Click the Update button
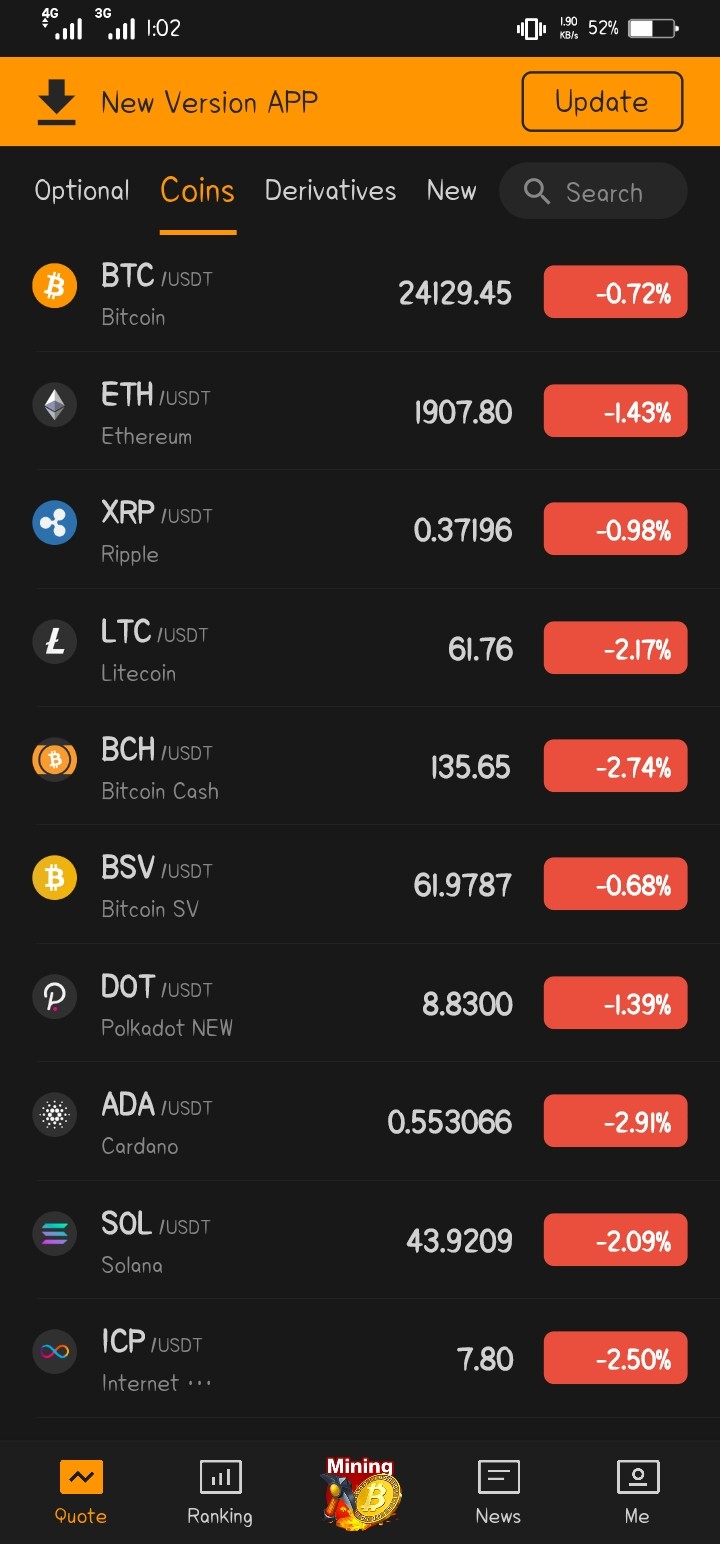 click(602, 102)
